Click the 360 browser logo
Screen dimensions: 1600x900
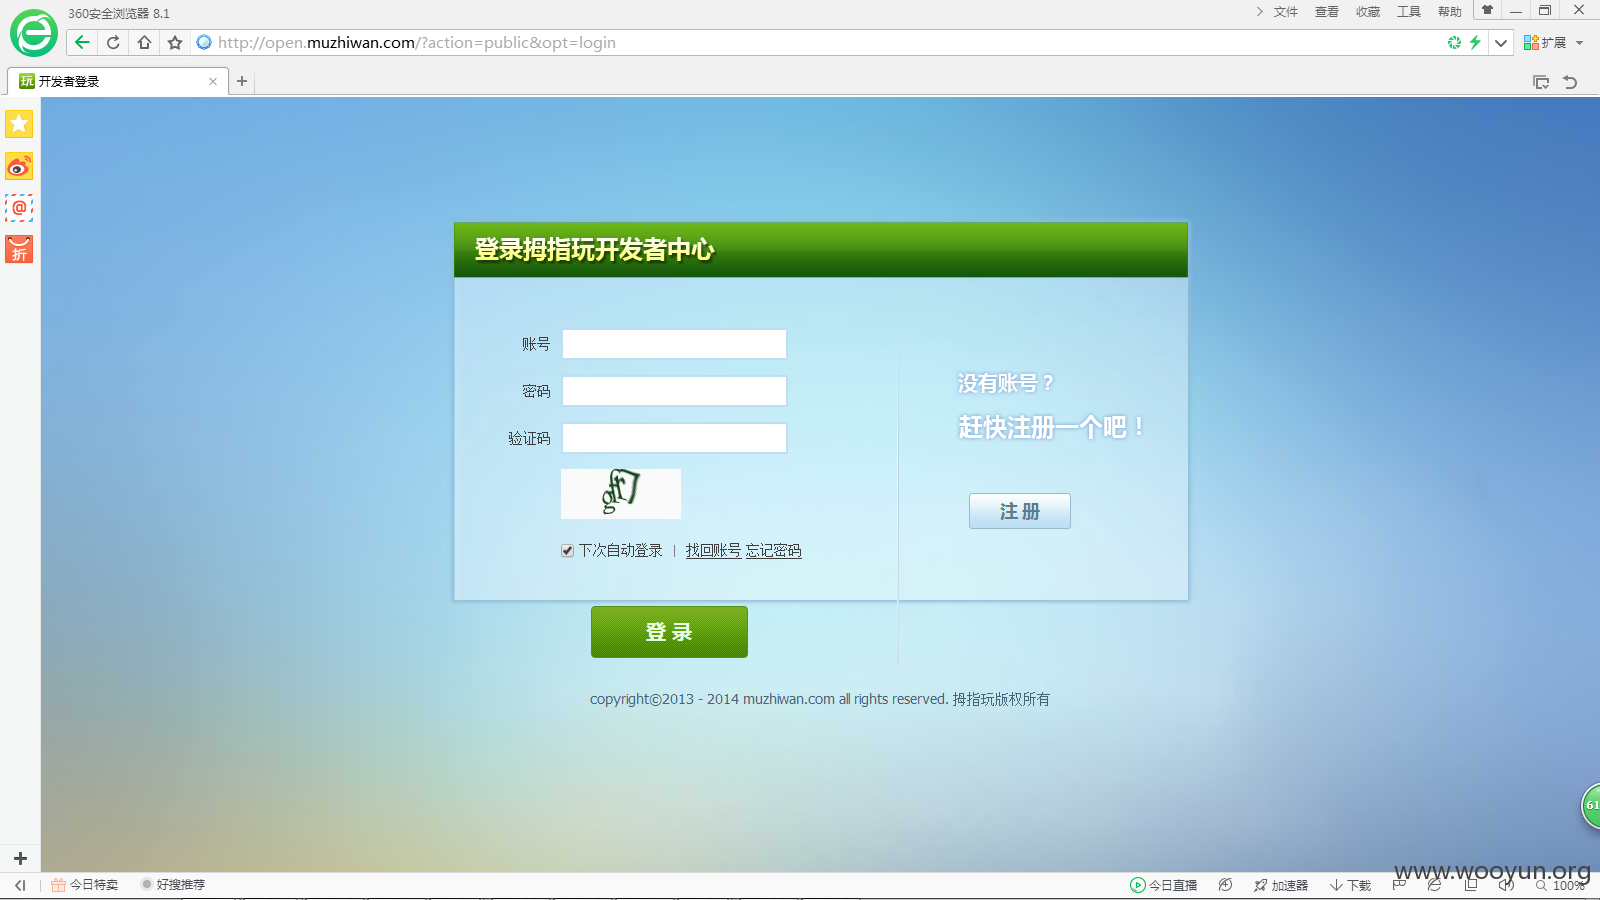33,34
